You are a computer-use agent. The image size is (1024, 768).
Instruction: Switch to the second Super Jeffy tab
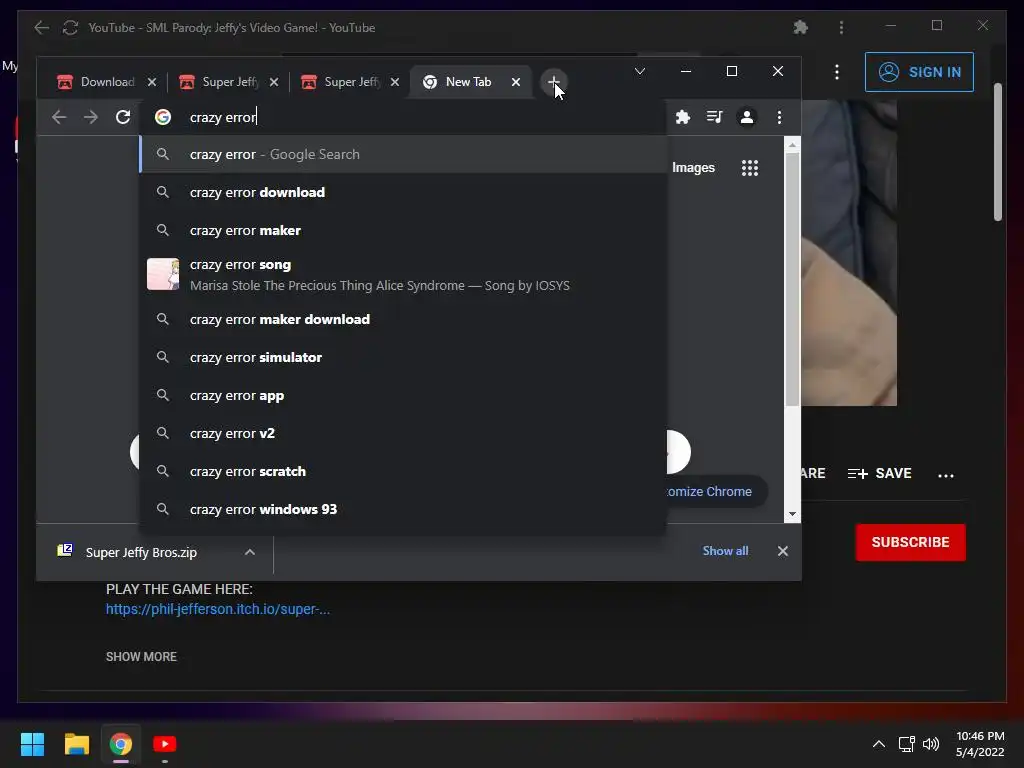point(350,82)
